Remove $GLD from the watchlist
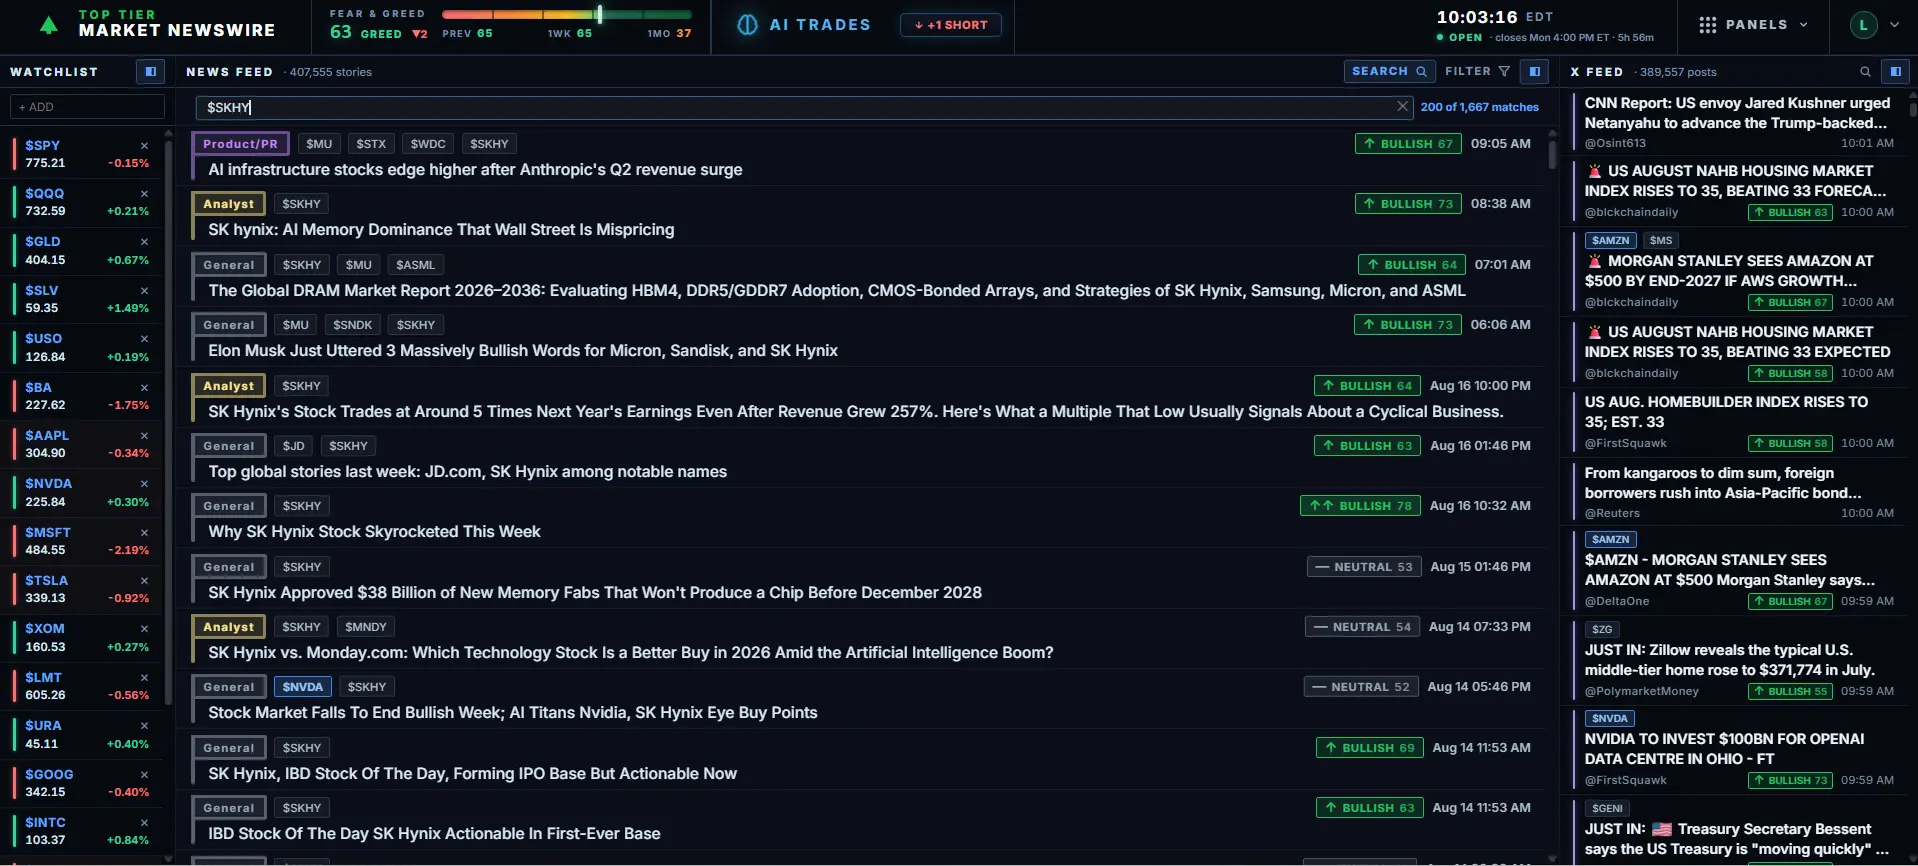The height and width of the screenshot is (866, 1918). (x=144, y=242)
